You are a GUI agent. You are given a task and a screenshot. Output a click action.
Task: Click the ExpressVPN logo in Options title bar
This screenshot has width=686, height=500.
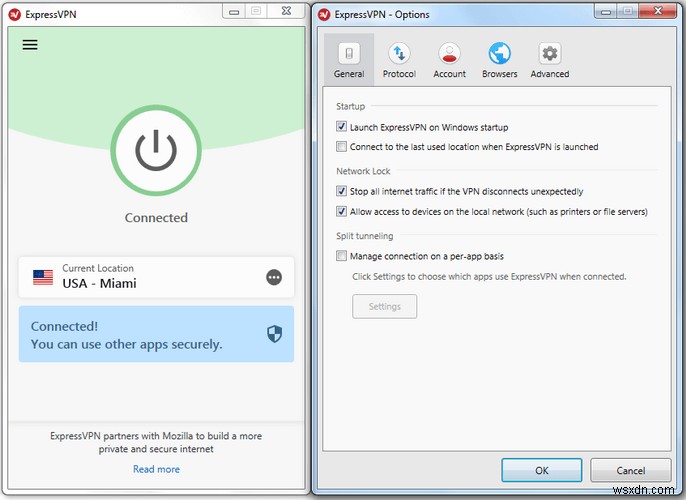pyautogui.click(x=324, y=14)
